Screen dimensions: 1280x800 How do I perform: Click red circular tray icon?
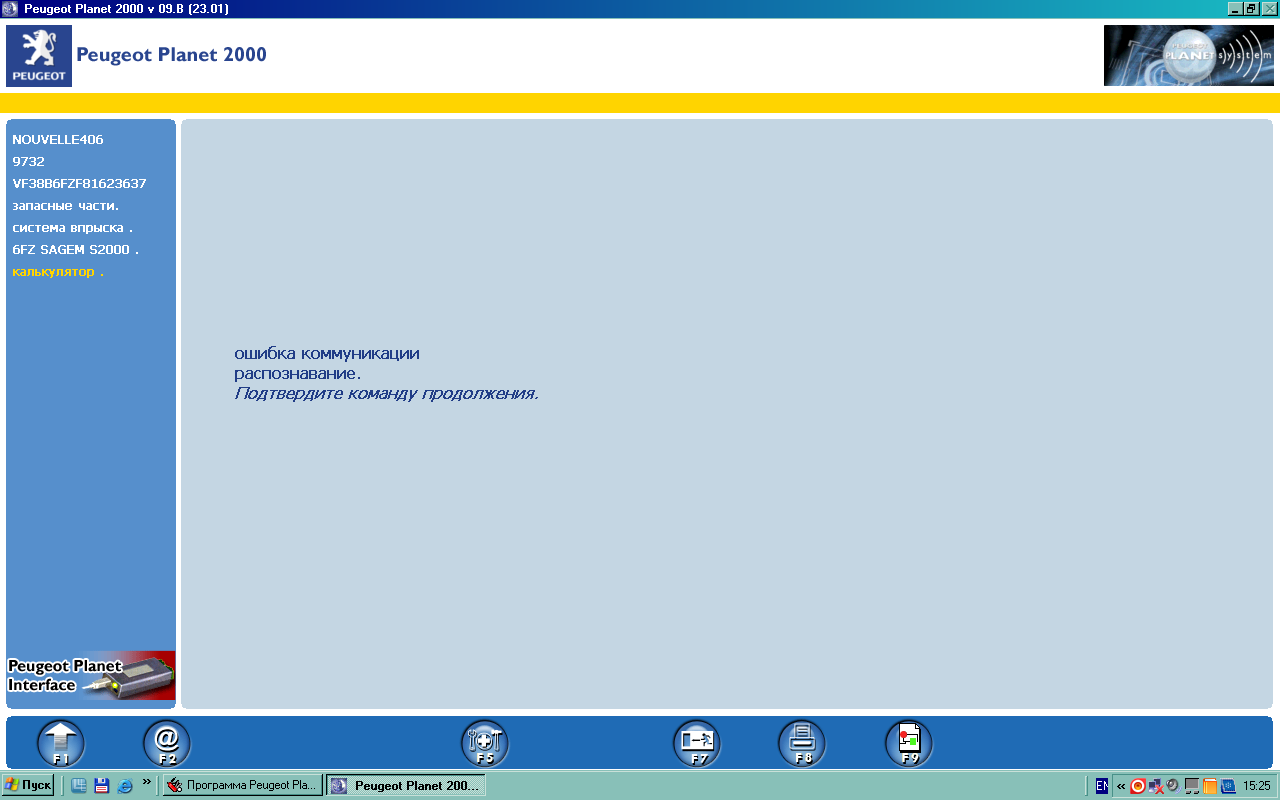point(1138,786)
